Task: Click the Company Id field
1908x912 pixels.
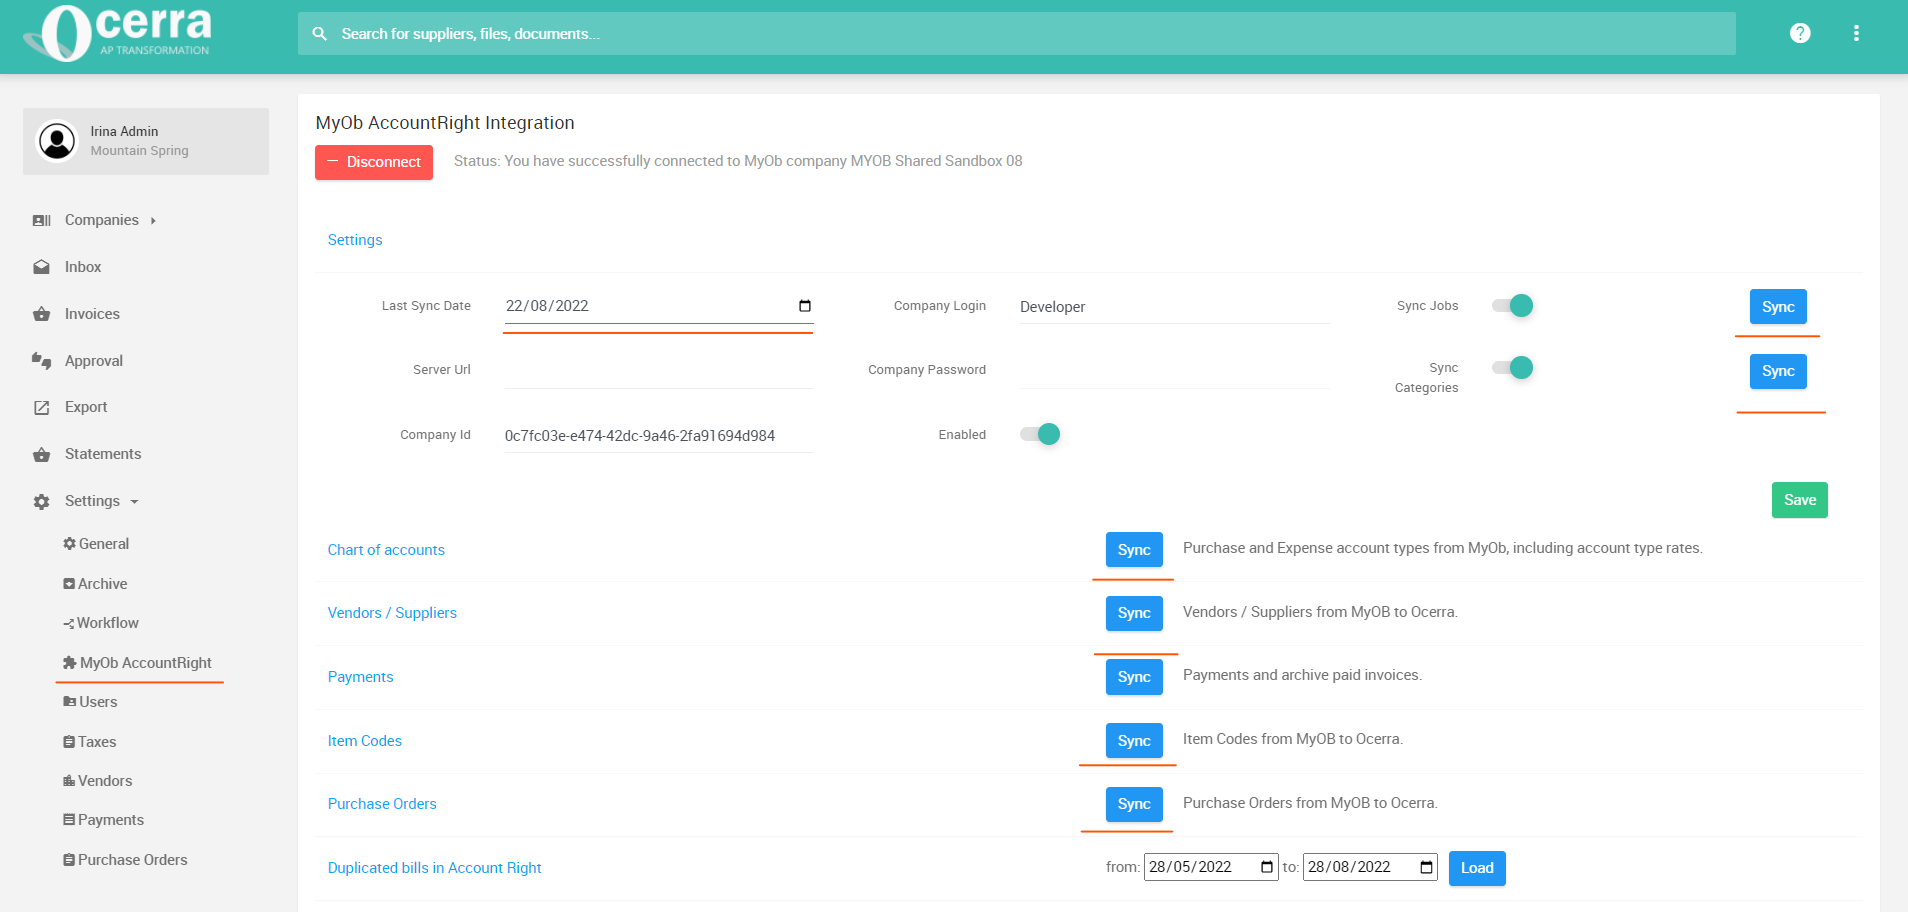Action: tap(658, 436)
